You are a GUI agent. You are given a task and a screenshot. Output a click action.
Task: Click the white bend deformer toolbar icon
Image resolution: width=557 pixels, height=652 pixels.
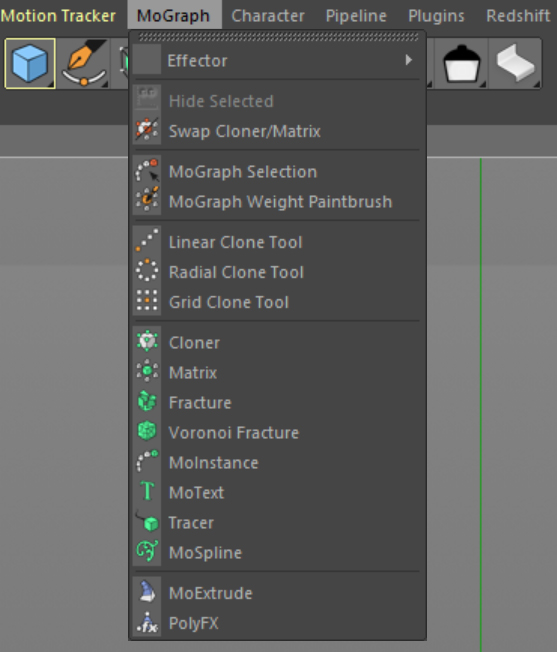(515, 64)
